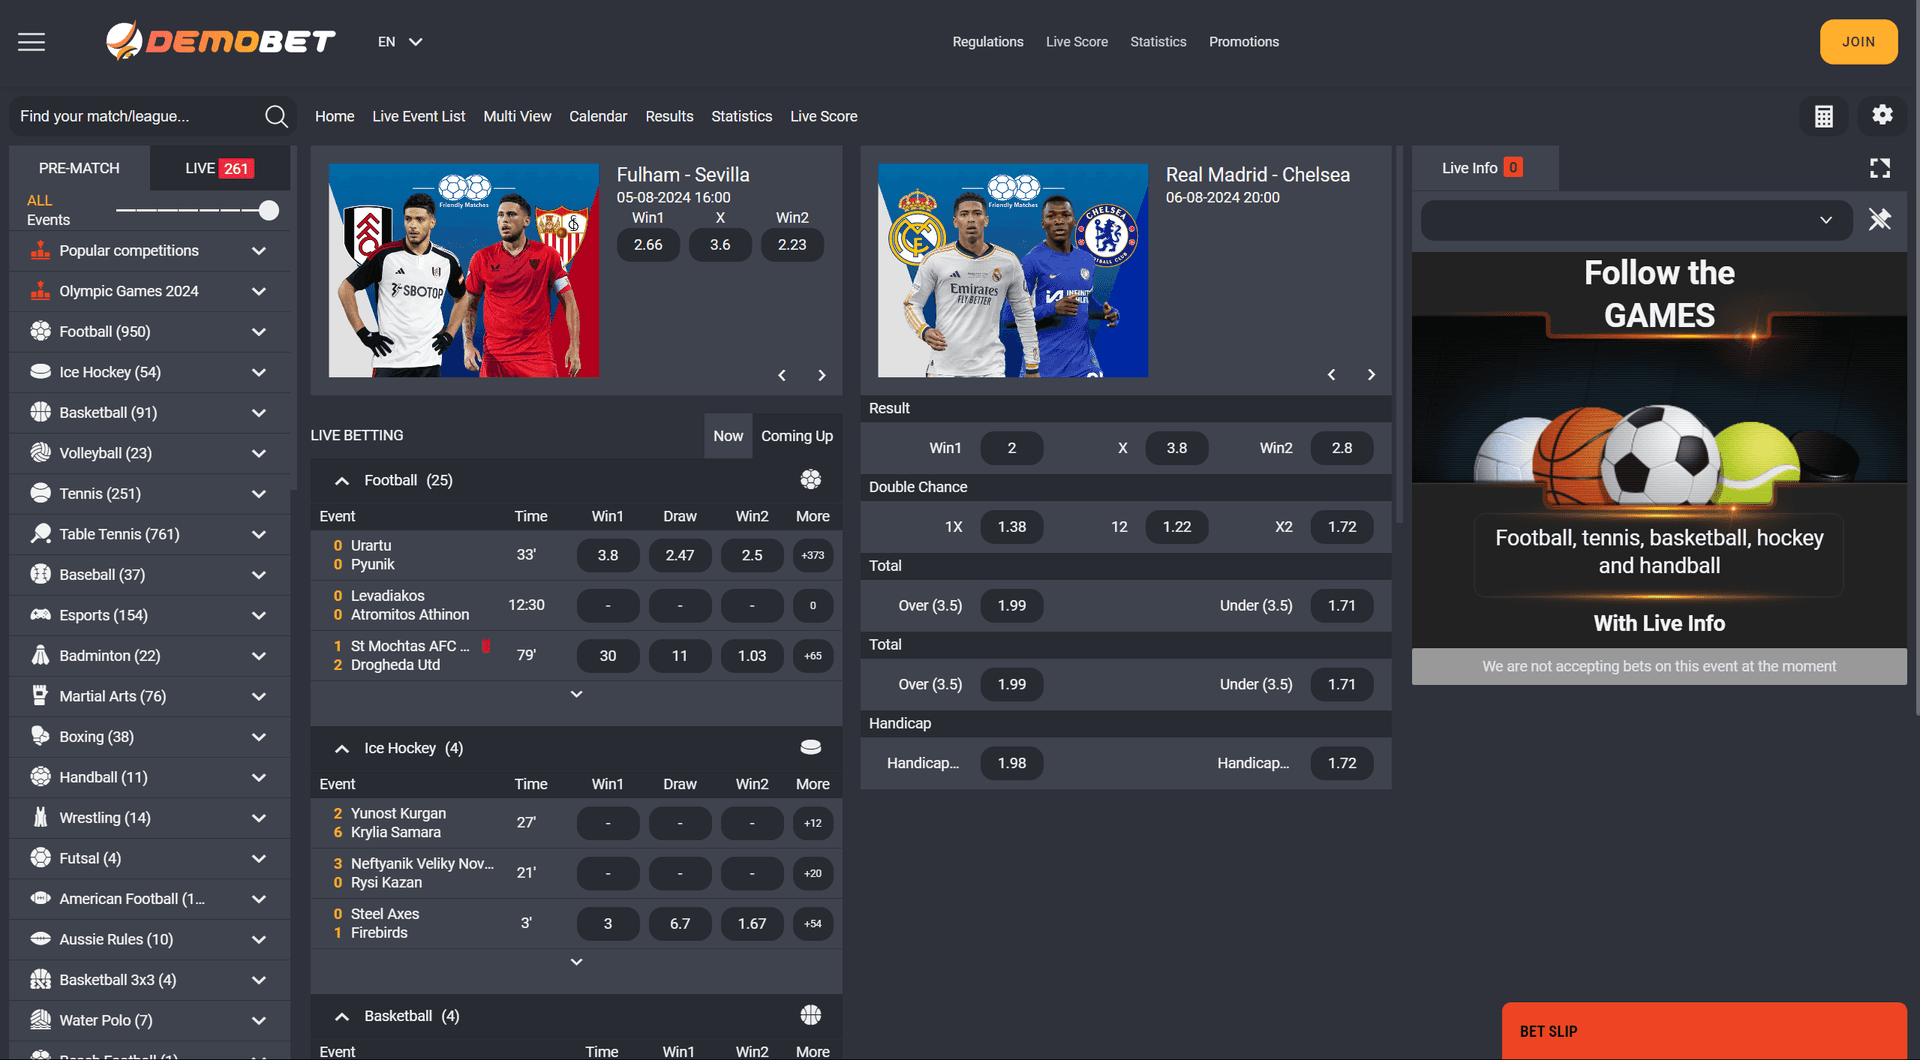This screenshot has height=1060, width=1920.
Task: Show next match after Fulham - Sevilla
Action: tap(822, 375)
